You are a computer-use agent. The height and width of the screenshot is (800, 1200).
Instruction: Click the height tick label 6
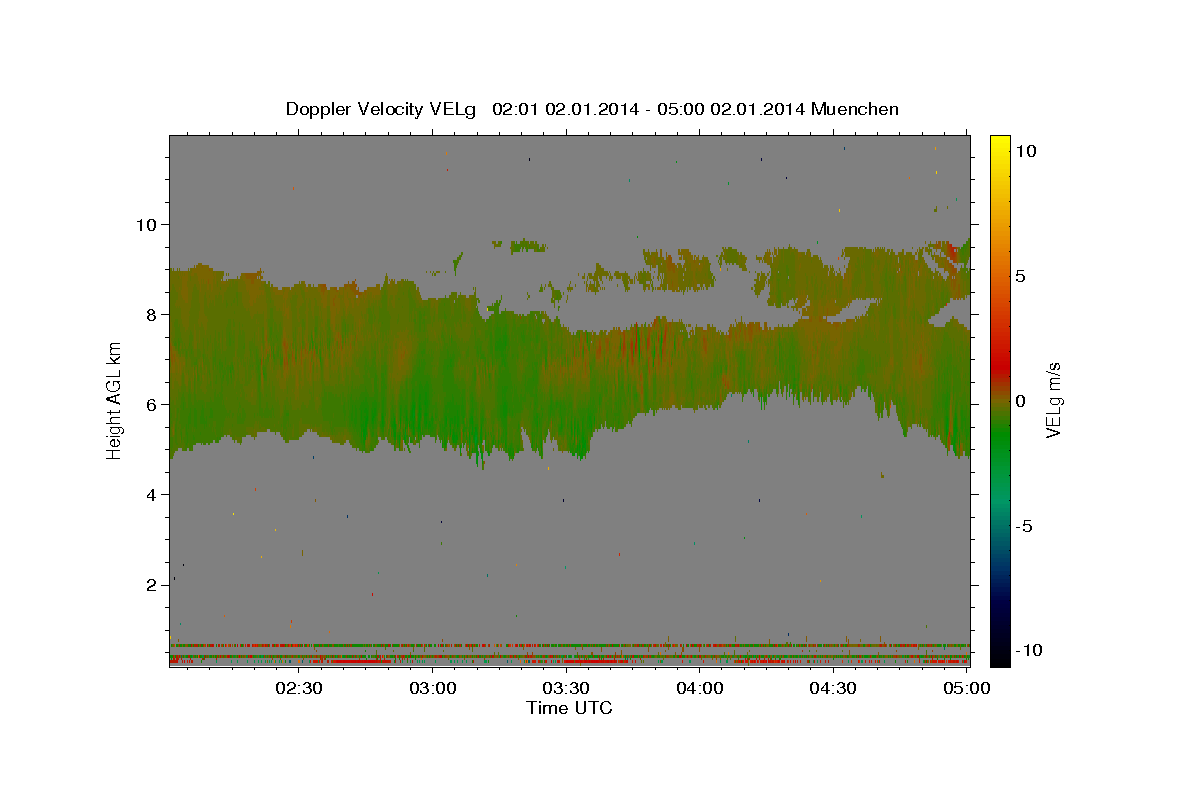[x=153, y=405]
